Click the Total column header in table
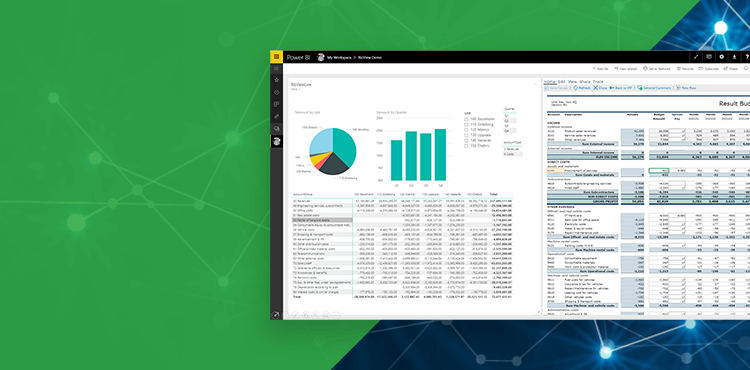Viewport: 750px width, 370px height. 493,195
